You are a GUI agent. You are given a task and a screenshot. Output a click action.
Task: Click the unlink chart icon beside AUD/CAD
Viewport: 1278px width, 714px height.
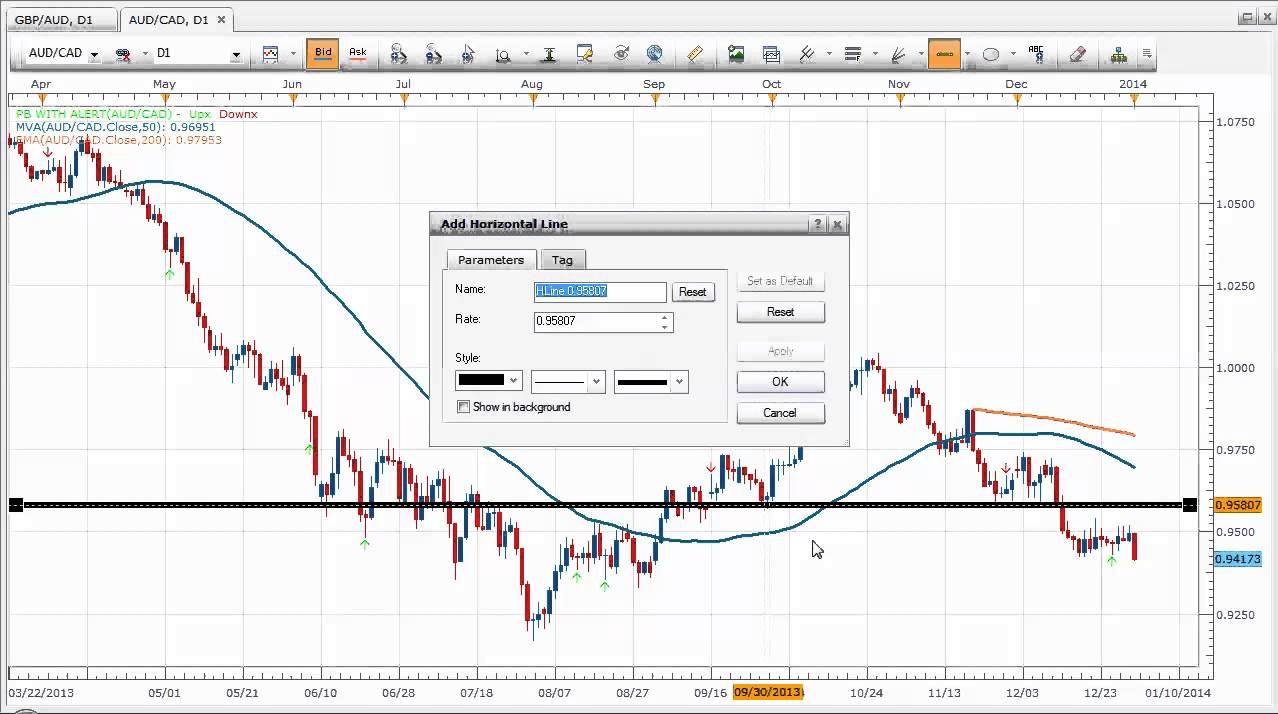click(124, 54)
